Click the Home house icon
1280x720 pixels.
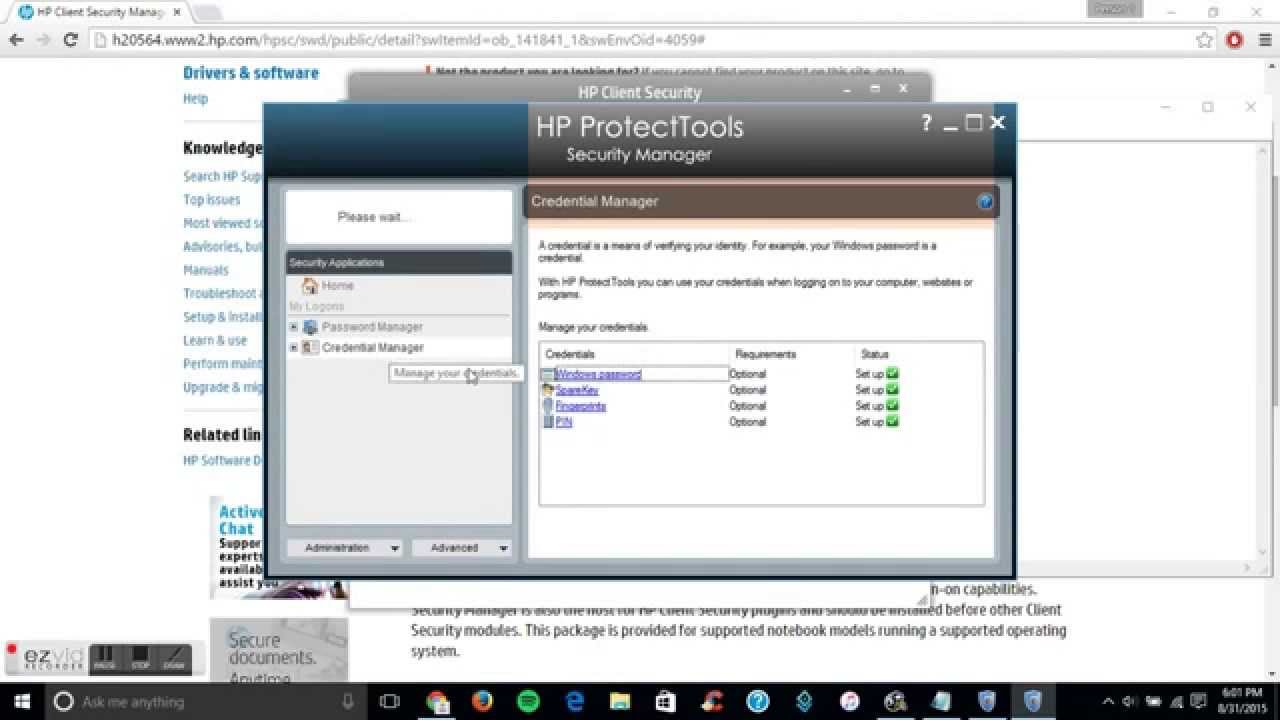[310, 286]
